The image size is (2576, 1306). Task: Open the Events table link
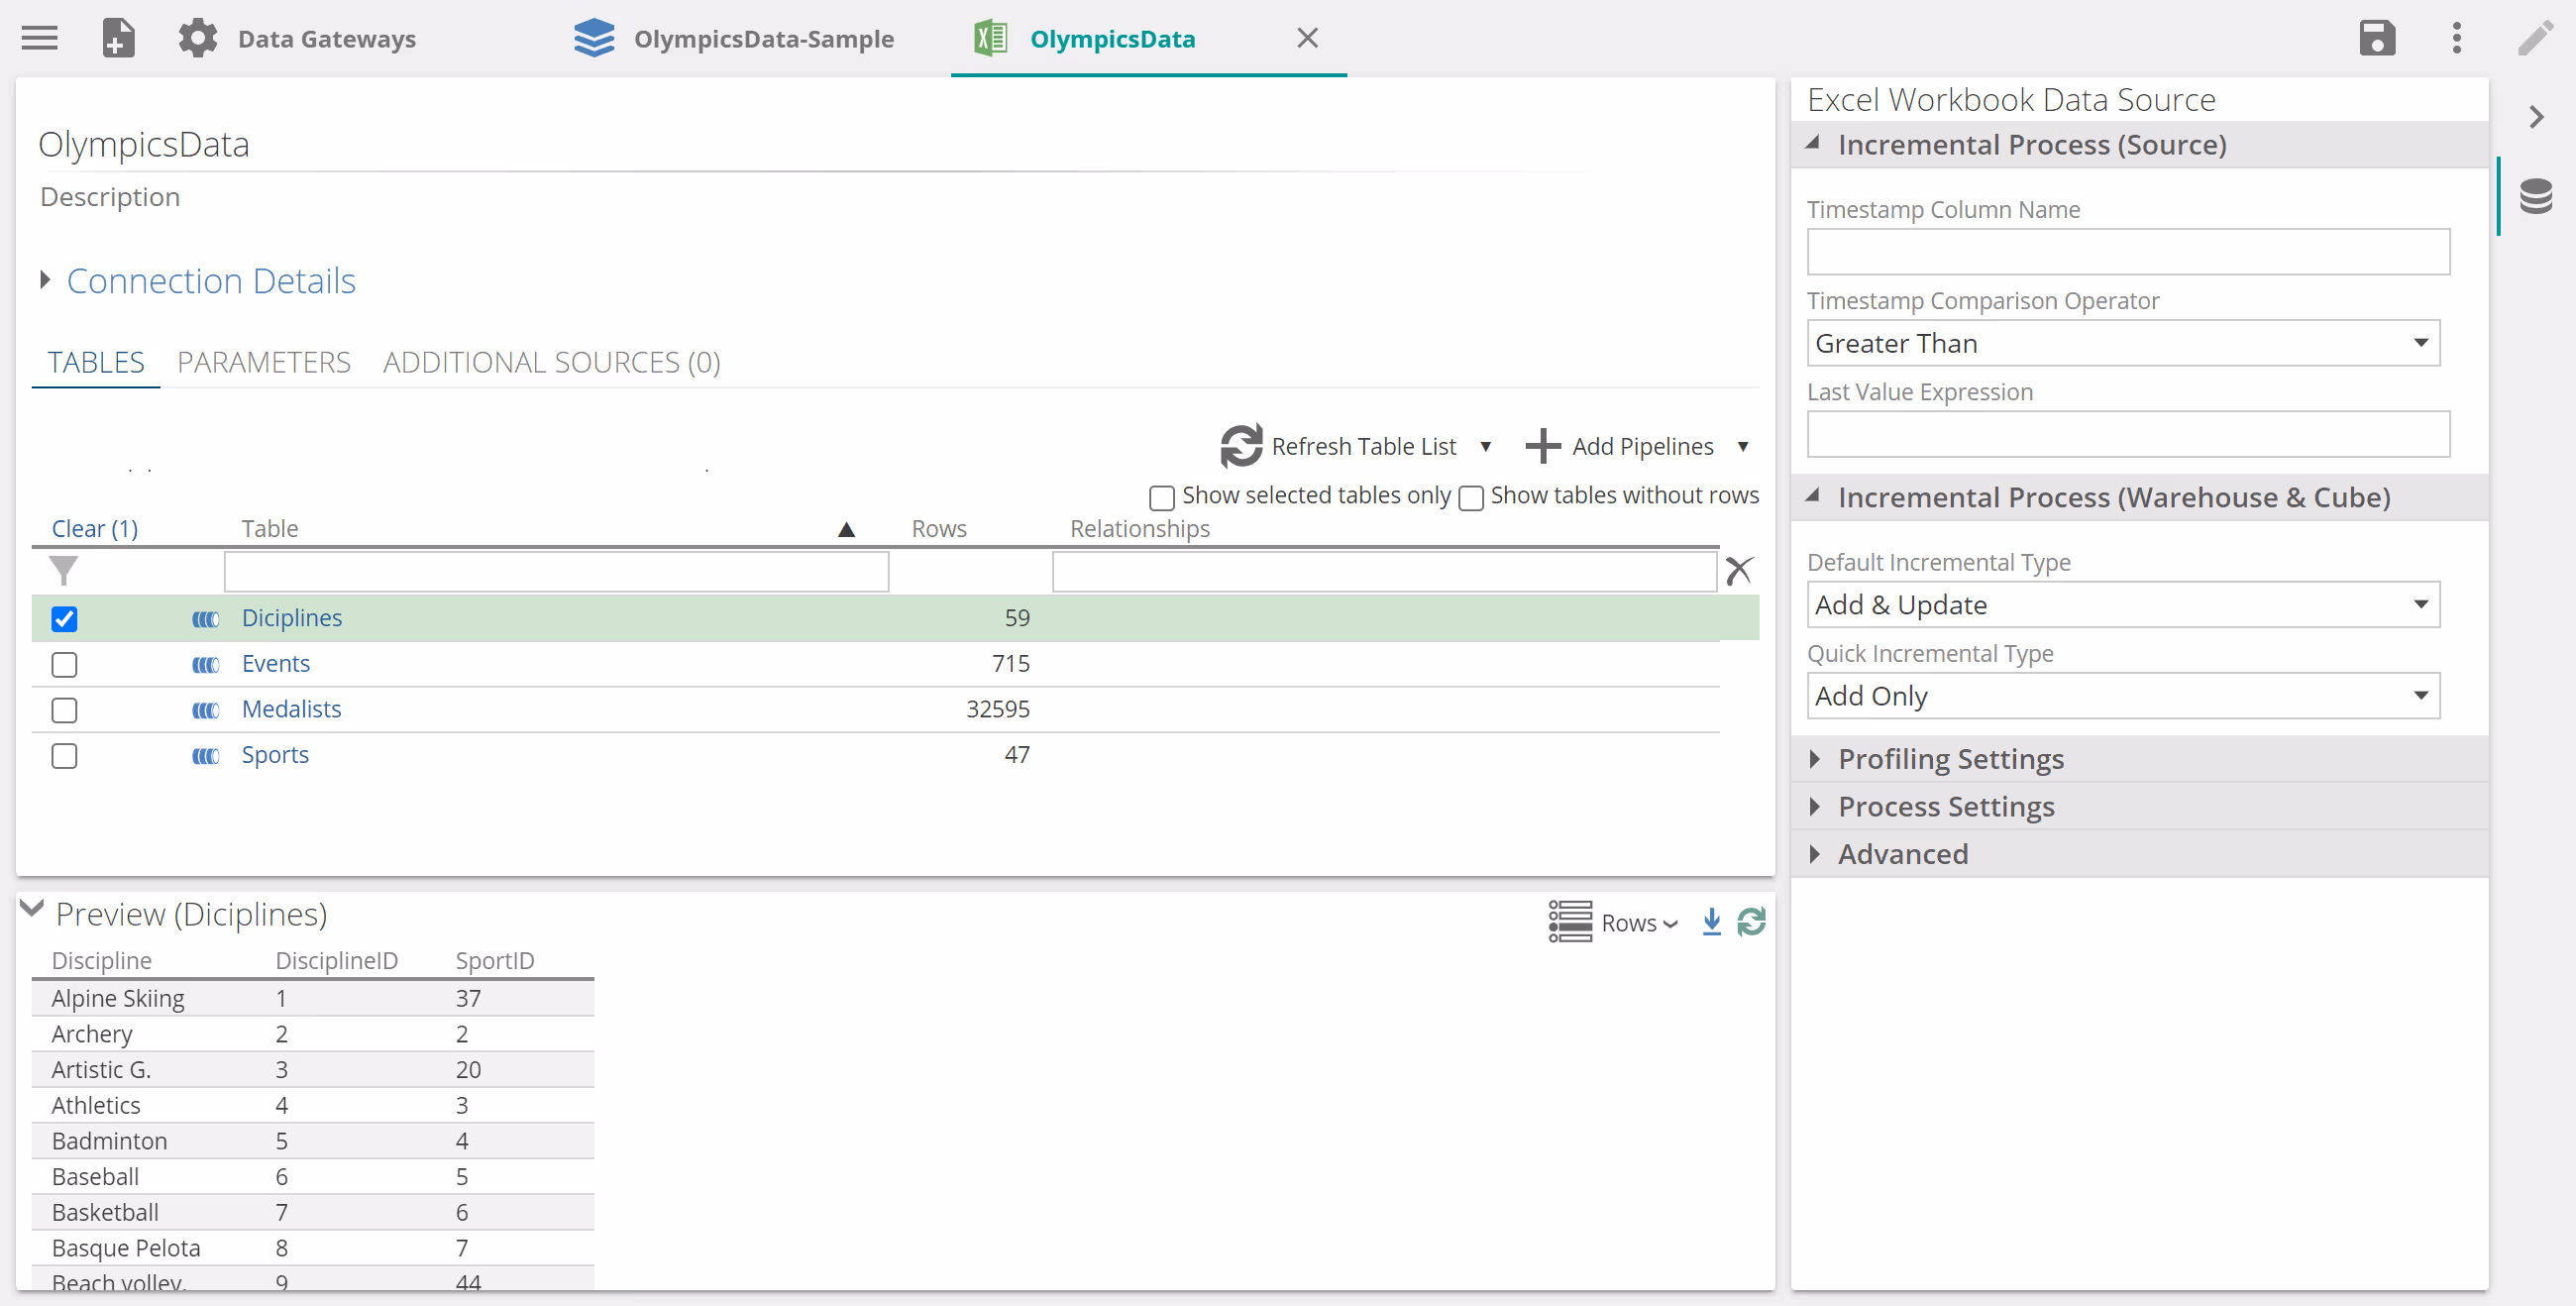[x=276, y=663]
